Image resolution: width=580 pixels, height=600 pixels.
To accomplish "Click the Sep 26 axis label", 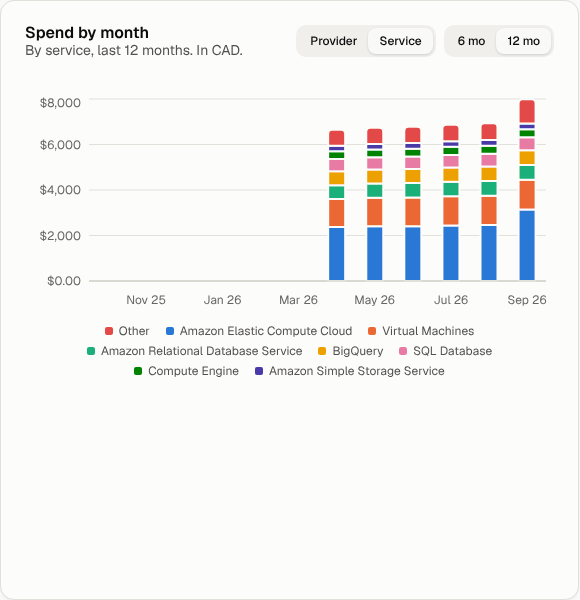I will tap(527, 300).
